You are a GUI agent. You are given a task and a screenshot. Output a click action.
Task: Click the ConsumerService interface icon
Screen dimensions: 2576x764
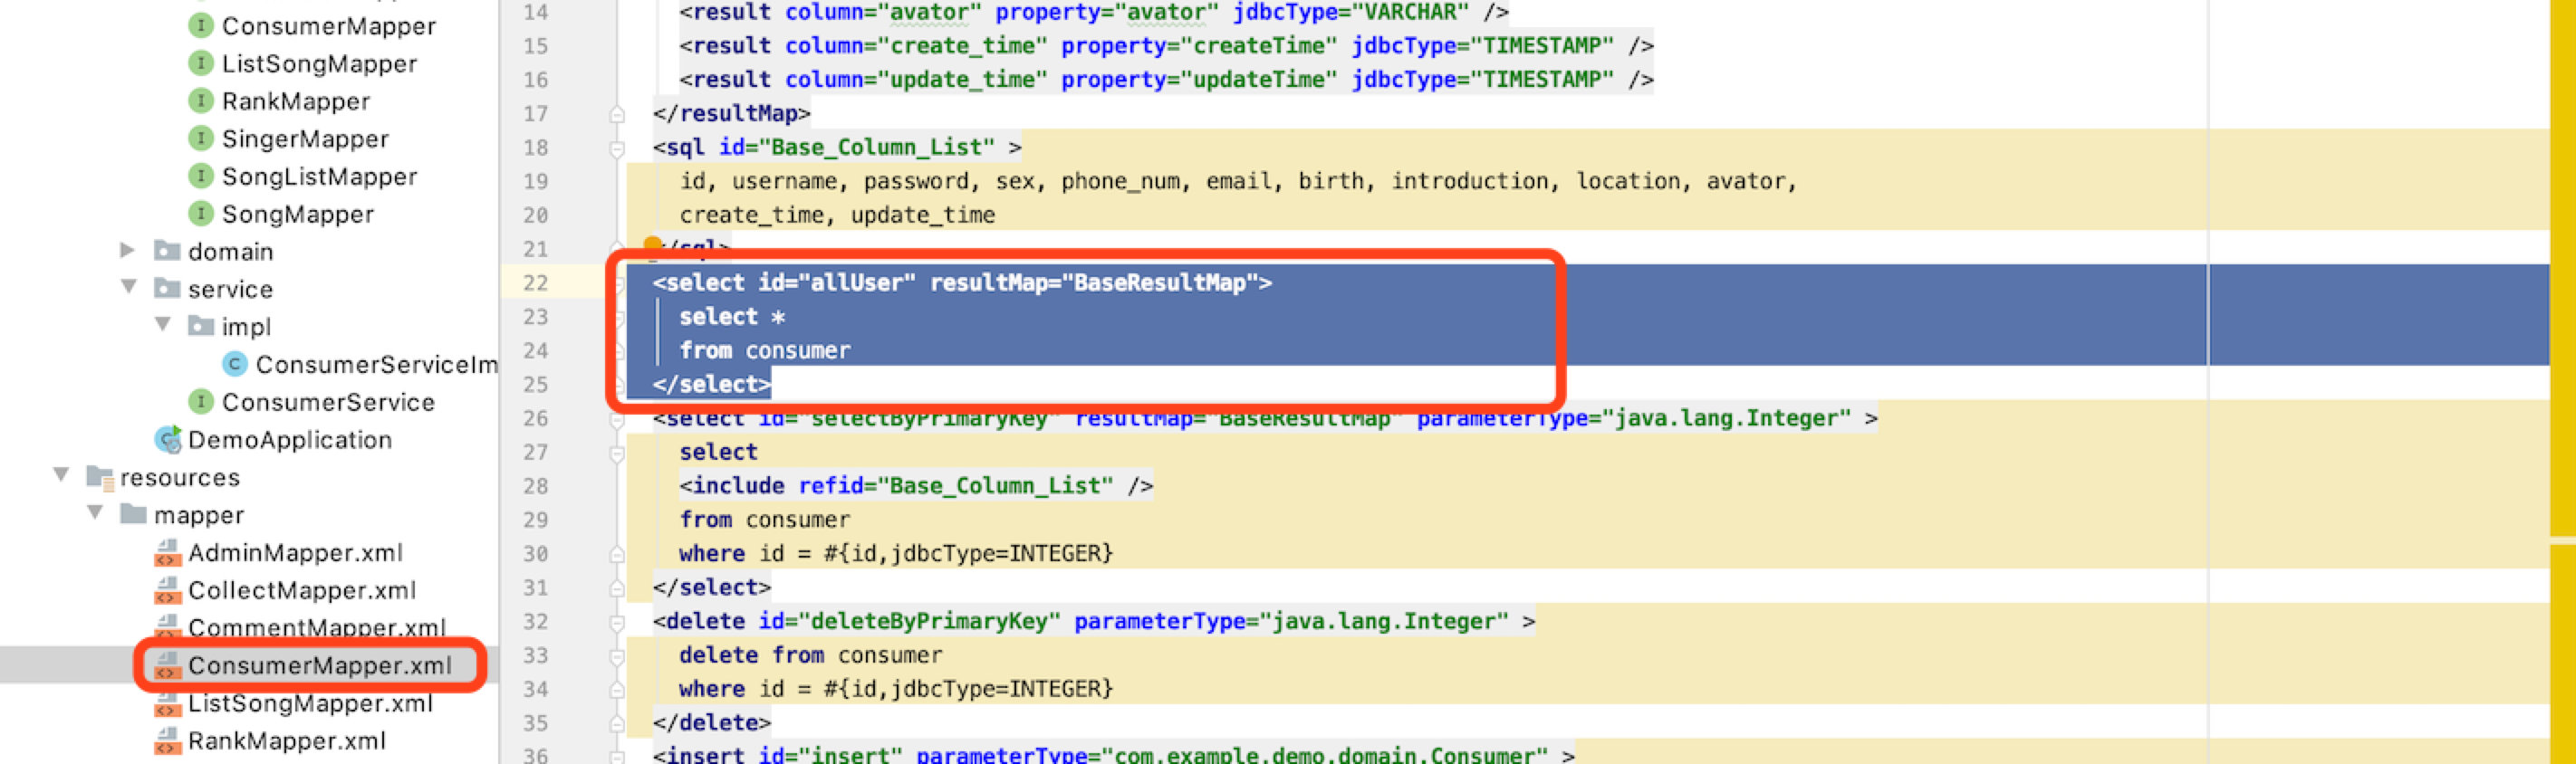(x=201, y=401)
